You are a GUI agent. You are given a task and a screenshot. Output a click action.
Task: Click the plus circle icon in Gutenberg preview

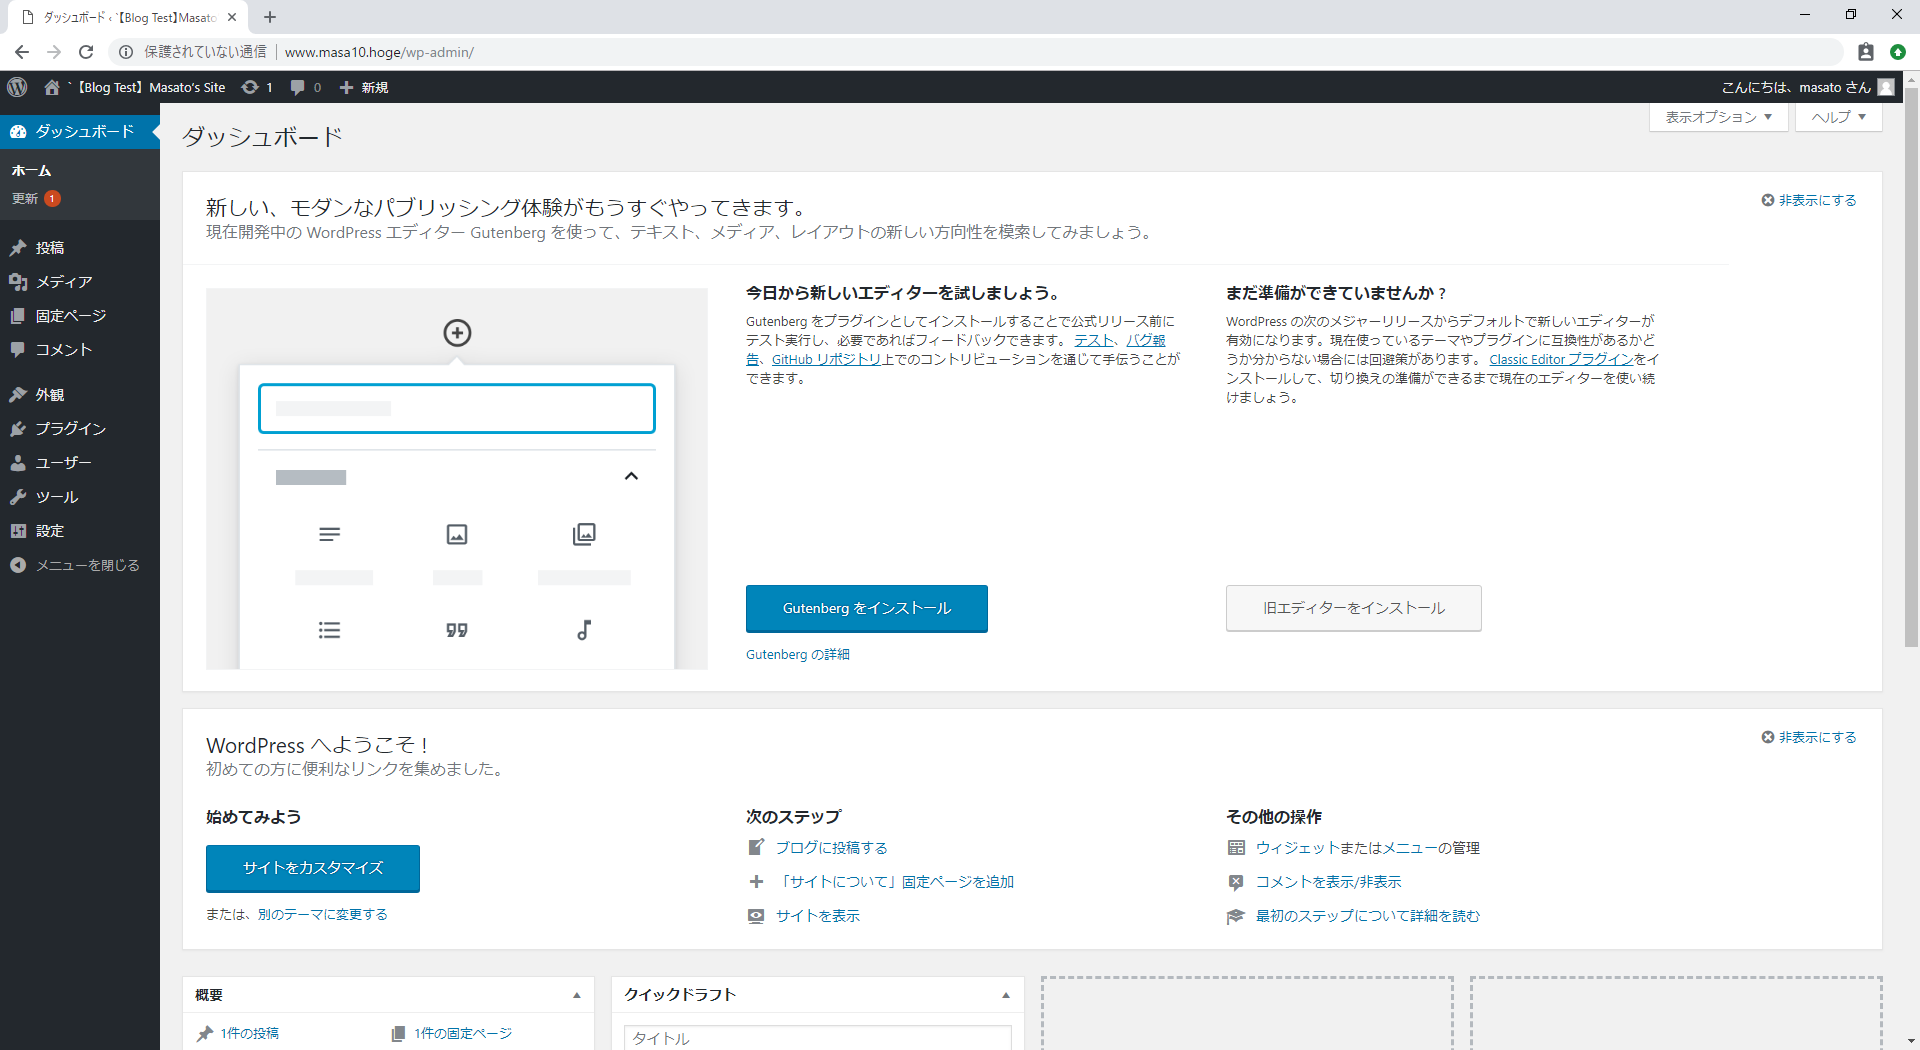click(457, 333)
